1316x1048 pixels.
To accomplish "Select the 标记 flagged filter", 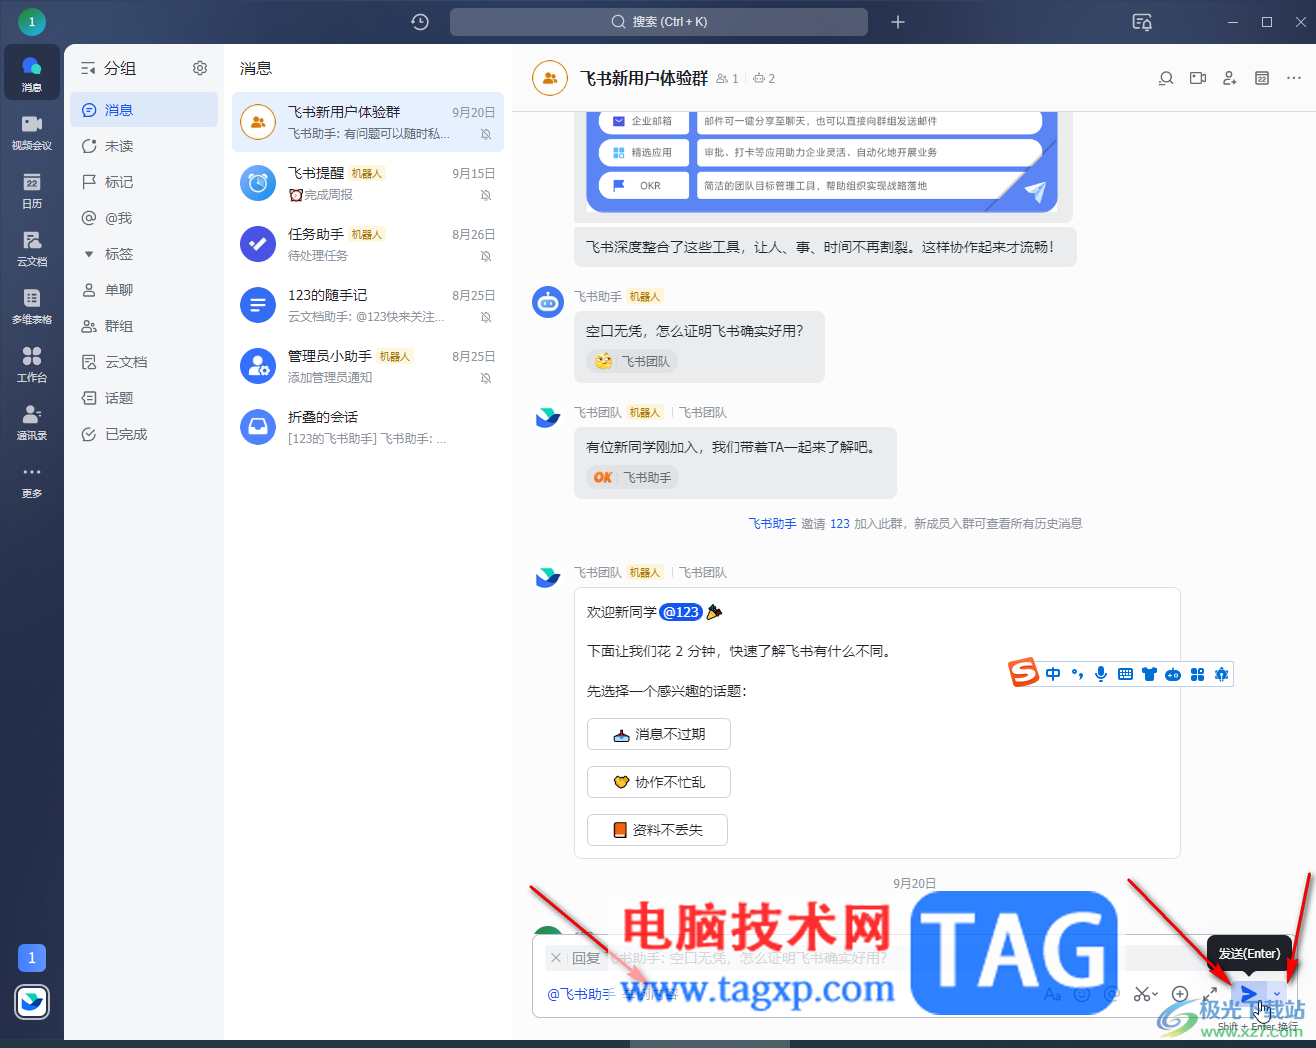I will tap(144, 182).
